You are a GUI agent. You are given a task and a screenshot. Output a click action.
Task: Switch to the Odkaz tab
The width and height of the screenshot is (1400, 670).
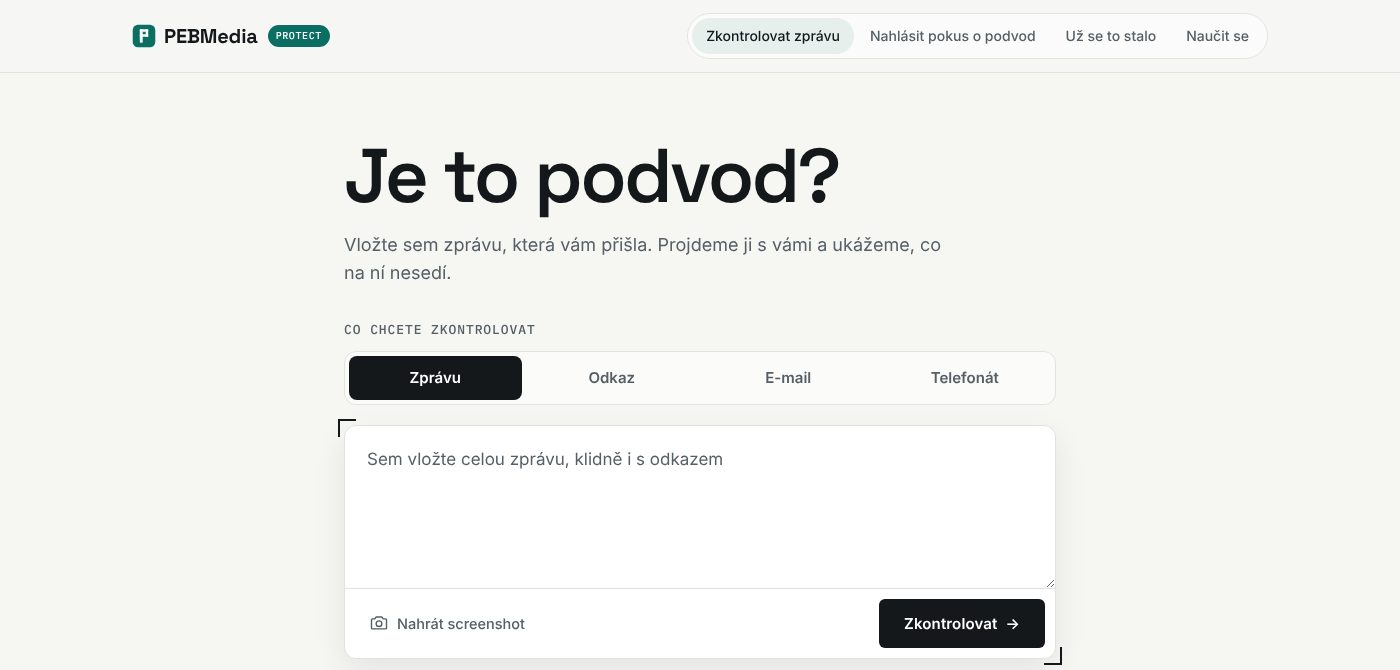pyautogui.click(x=612, y=378)
